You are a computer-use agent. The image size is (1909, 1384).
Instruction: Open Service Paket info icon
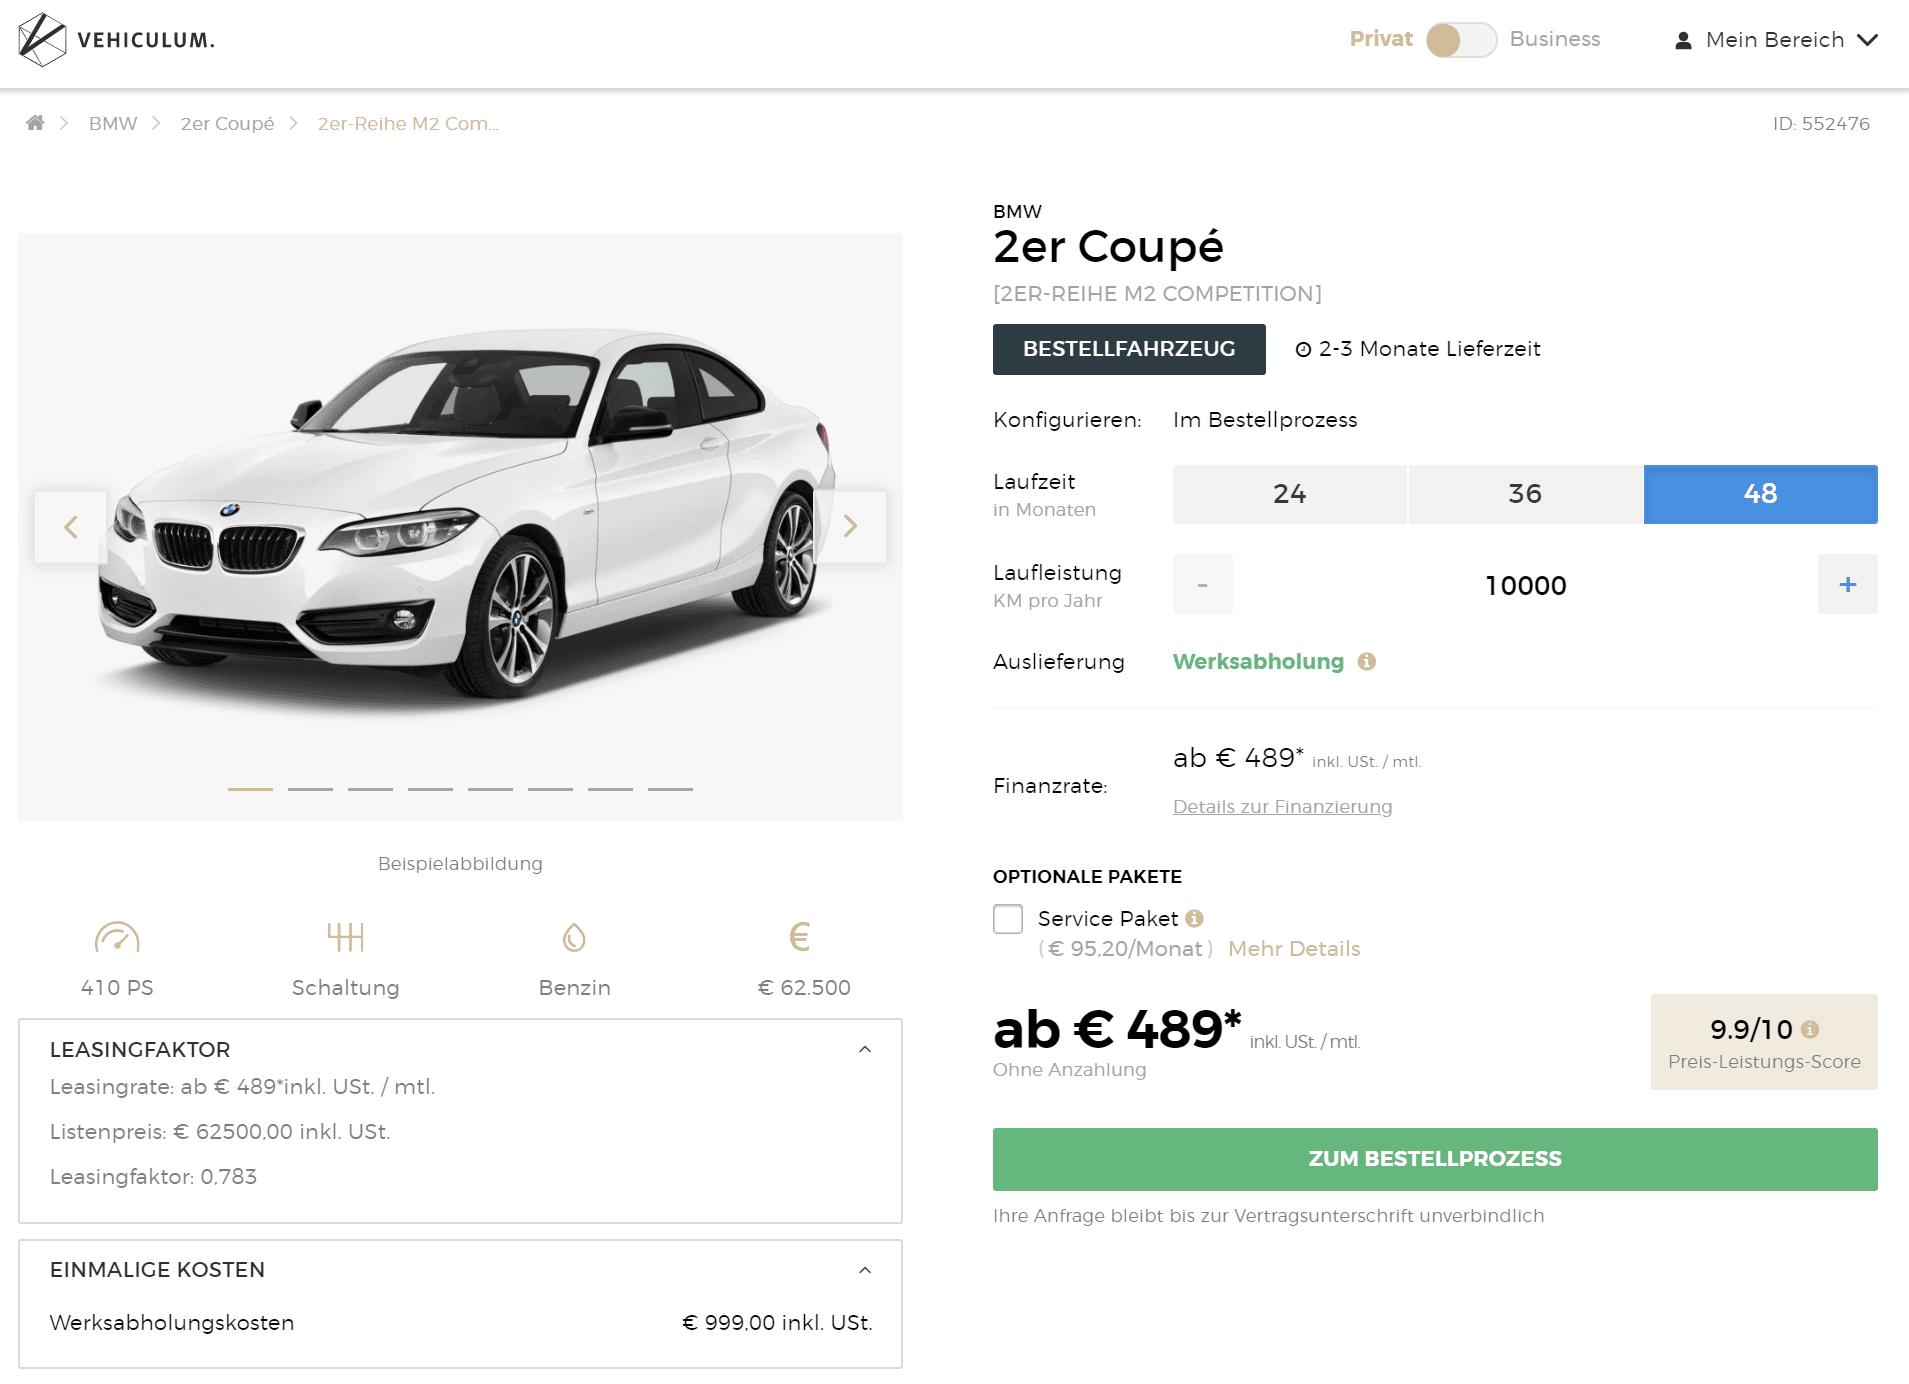pos(1194,918)
